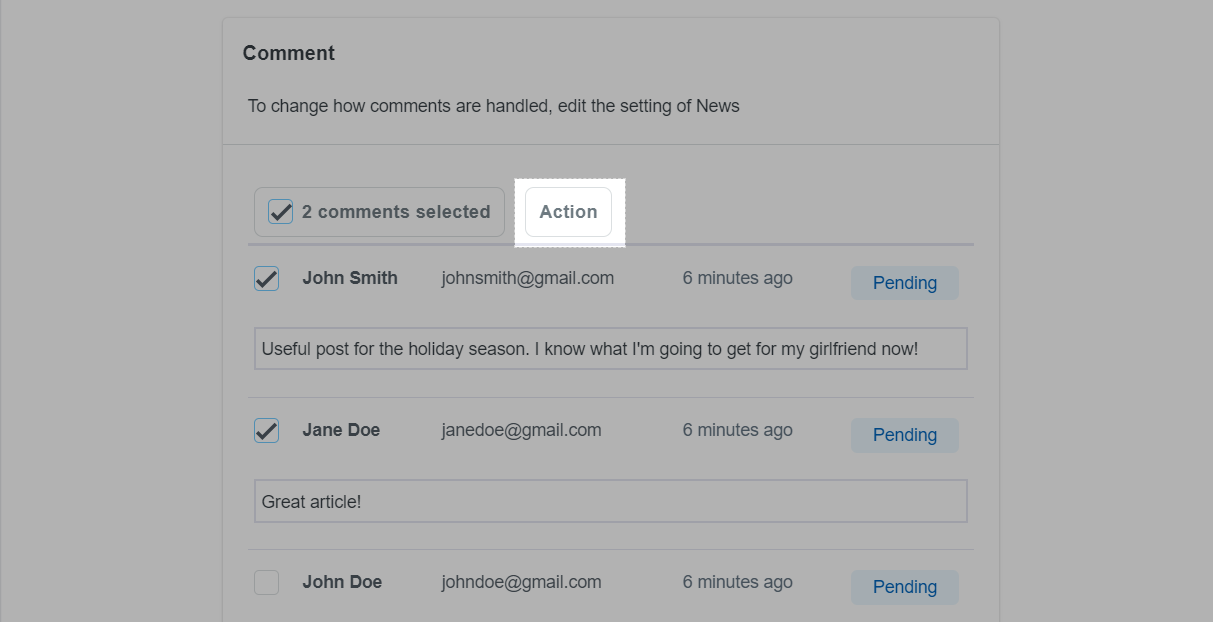Check John Doe's comment checkbox
The image size is (1213, 622).
click(x=266, y=582)
